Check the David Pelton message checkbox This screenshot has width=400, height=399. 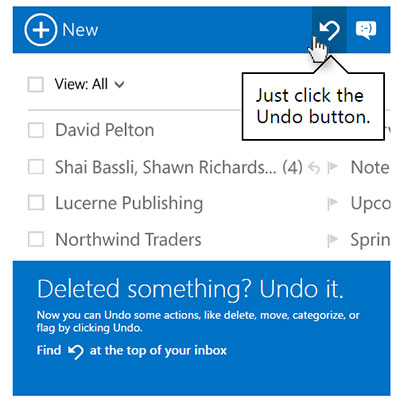[x=35, y=130]
